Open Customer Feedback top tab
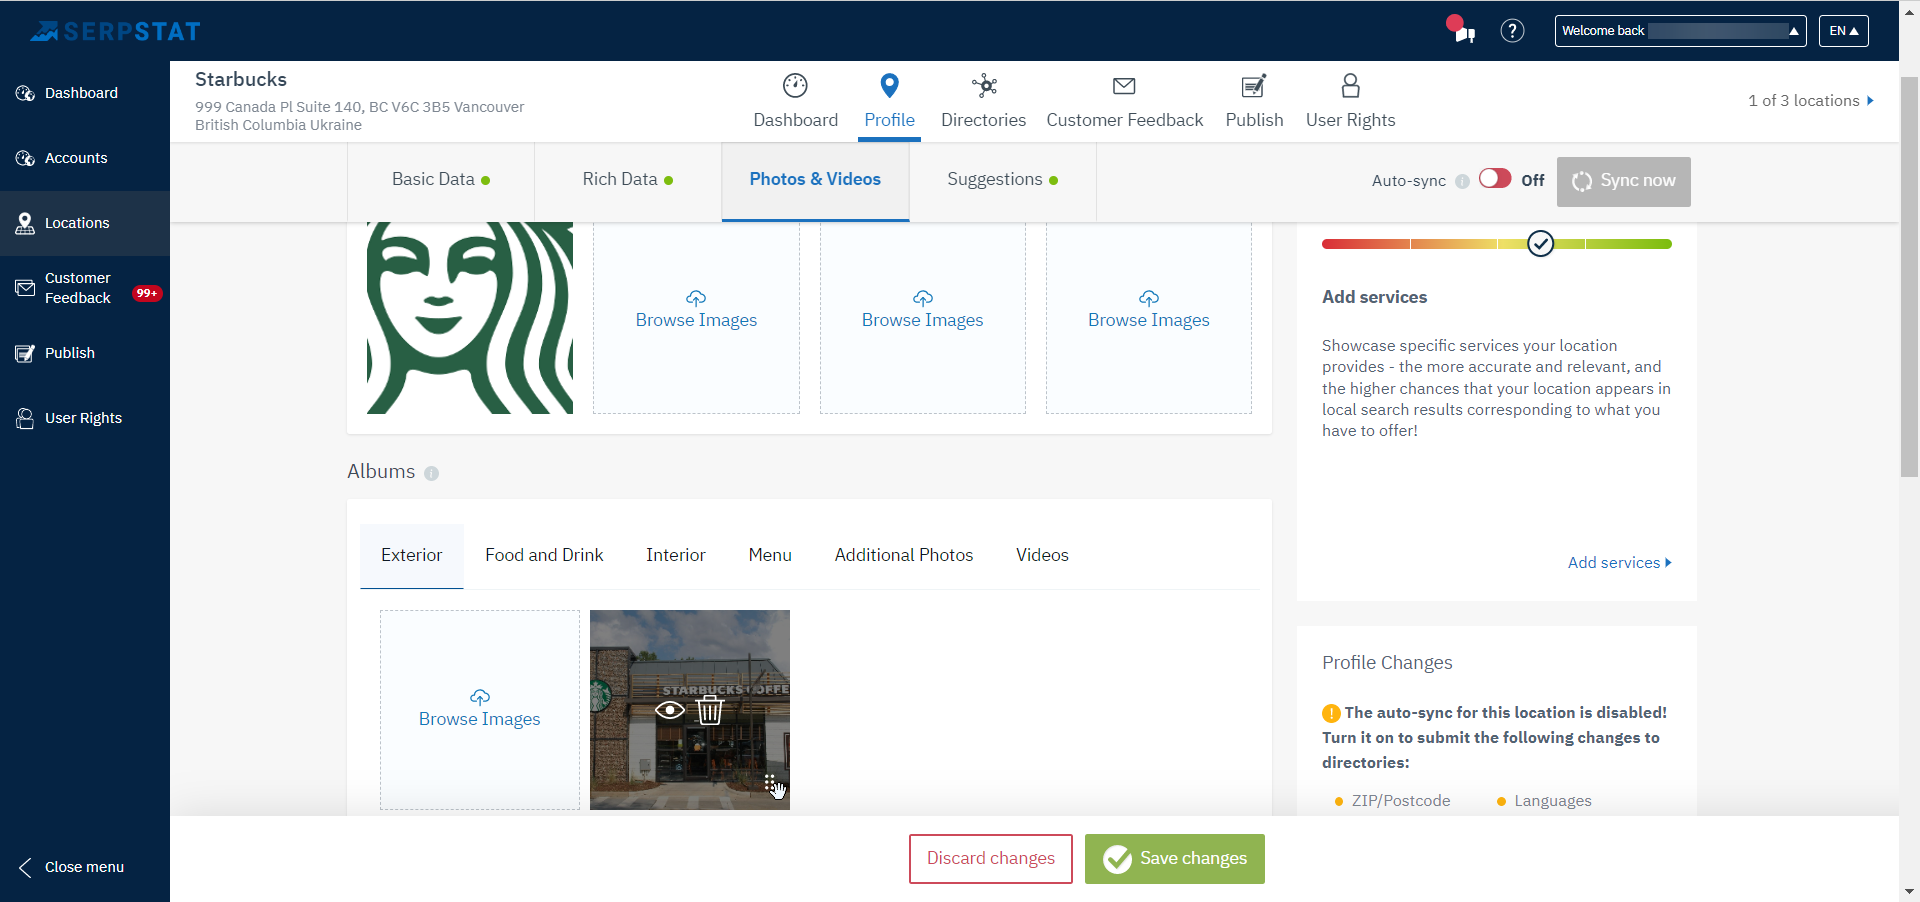 (1124, 101)
